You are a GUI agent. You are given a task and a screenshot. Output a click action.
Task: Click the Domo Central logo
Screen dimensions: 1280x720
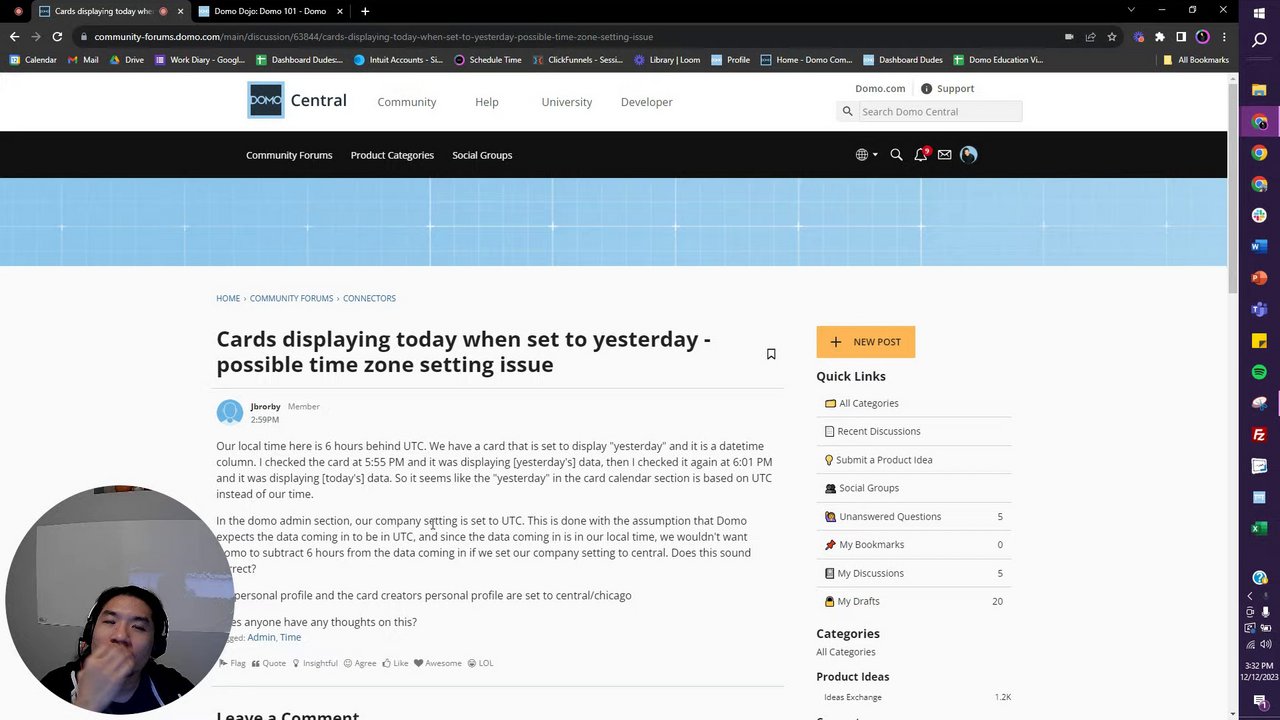(x=297, y=101)
